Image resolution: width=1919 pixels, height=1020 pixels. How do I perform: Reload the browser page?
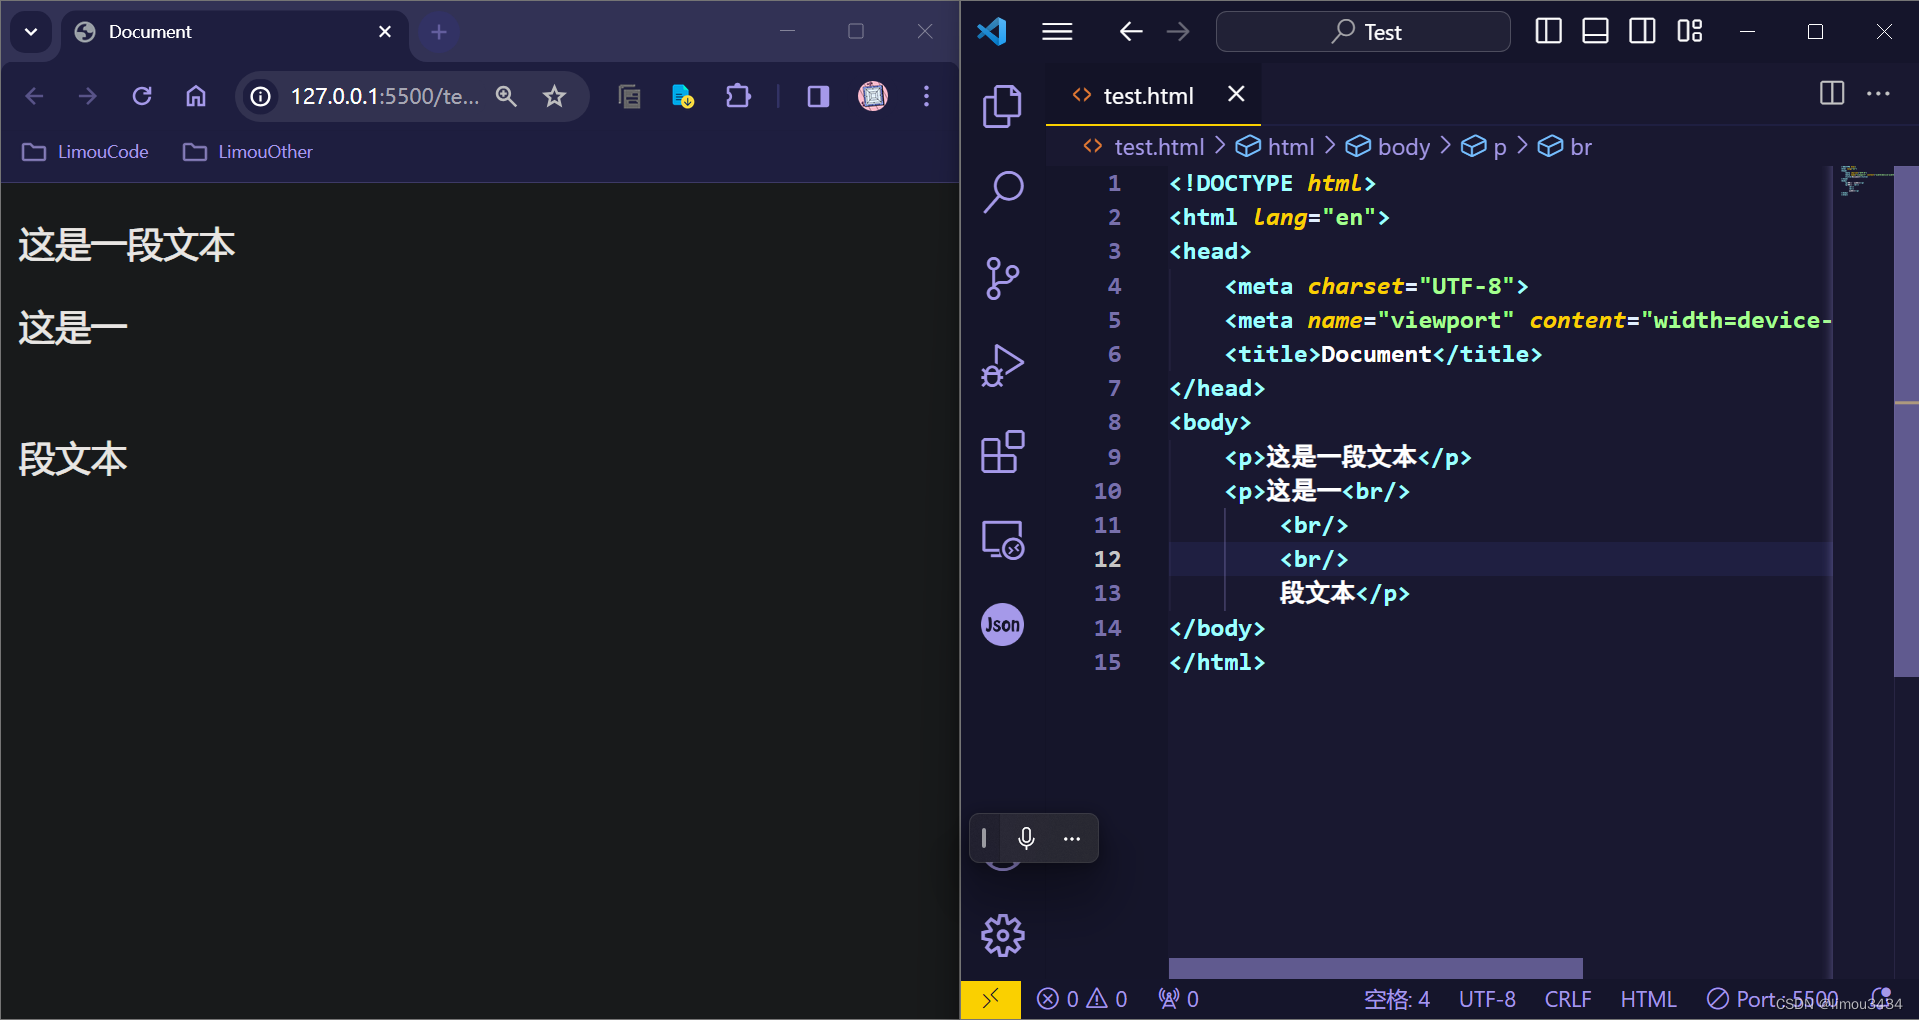pyautogui.click(x=142, y=96)
